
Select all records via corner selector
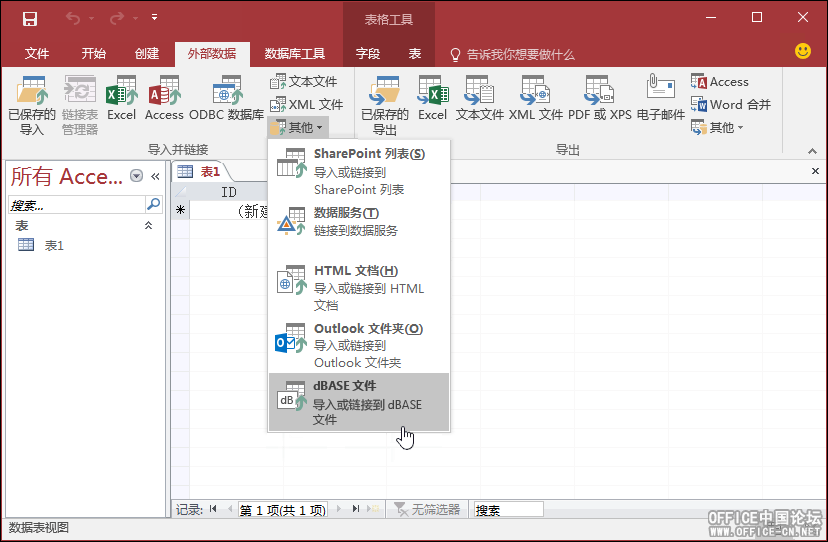181,192
